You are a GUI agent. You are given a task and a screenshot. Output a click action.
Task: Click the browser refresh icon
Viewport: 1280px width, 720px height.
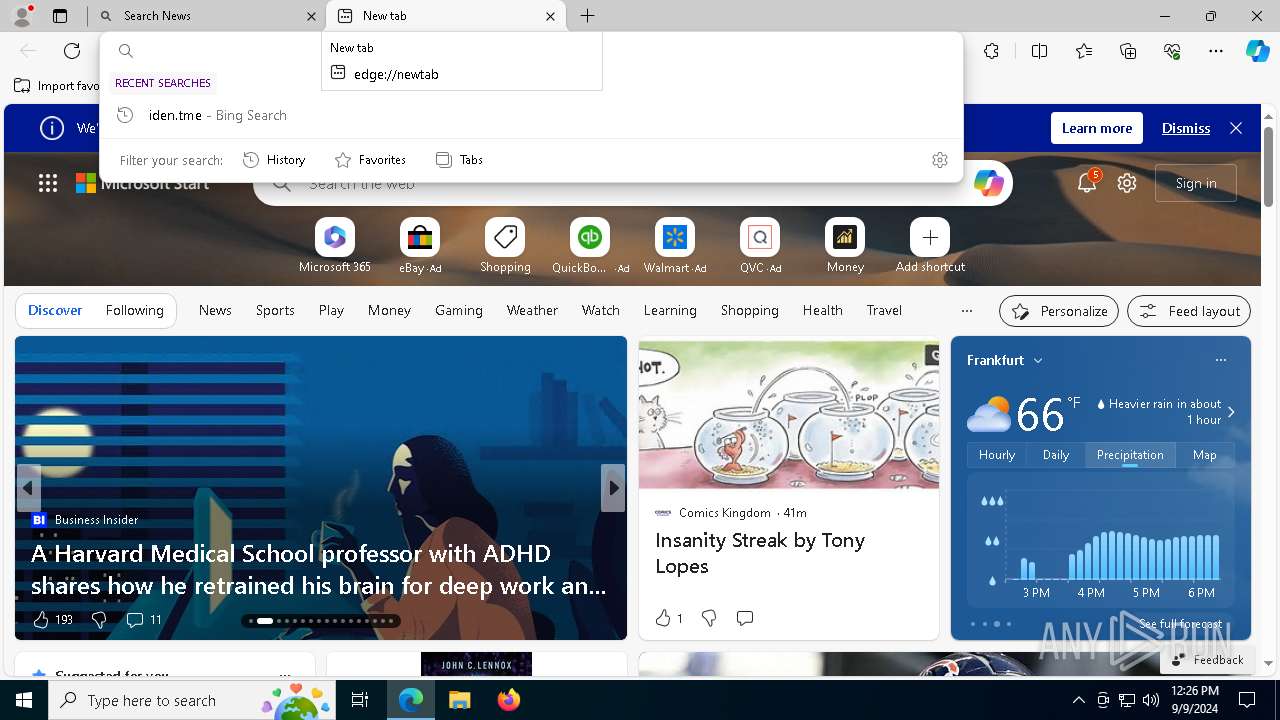click(72, 51)
